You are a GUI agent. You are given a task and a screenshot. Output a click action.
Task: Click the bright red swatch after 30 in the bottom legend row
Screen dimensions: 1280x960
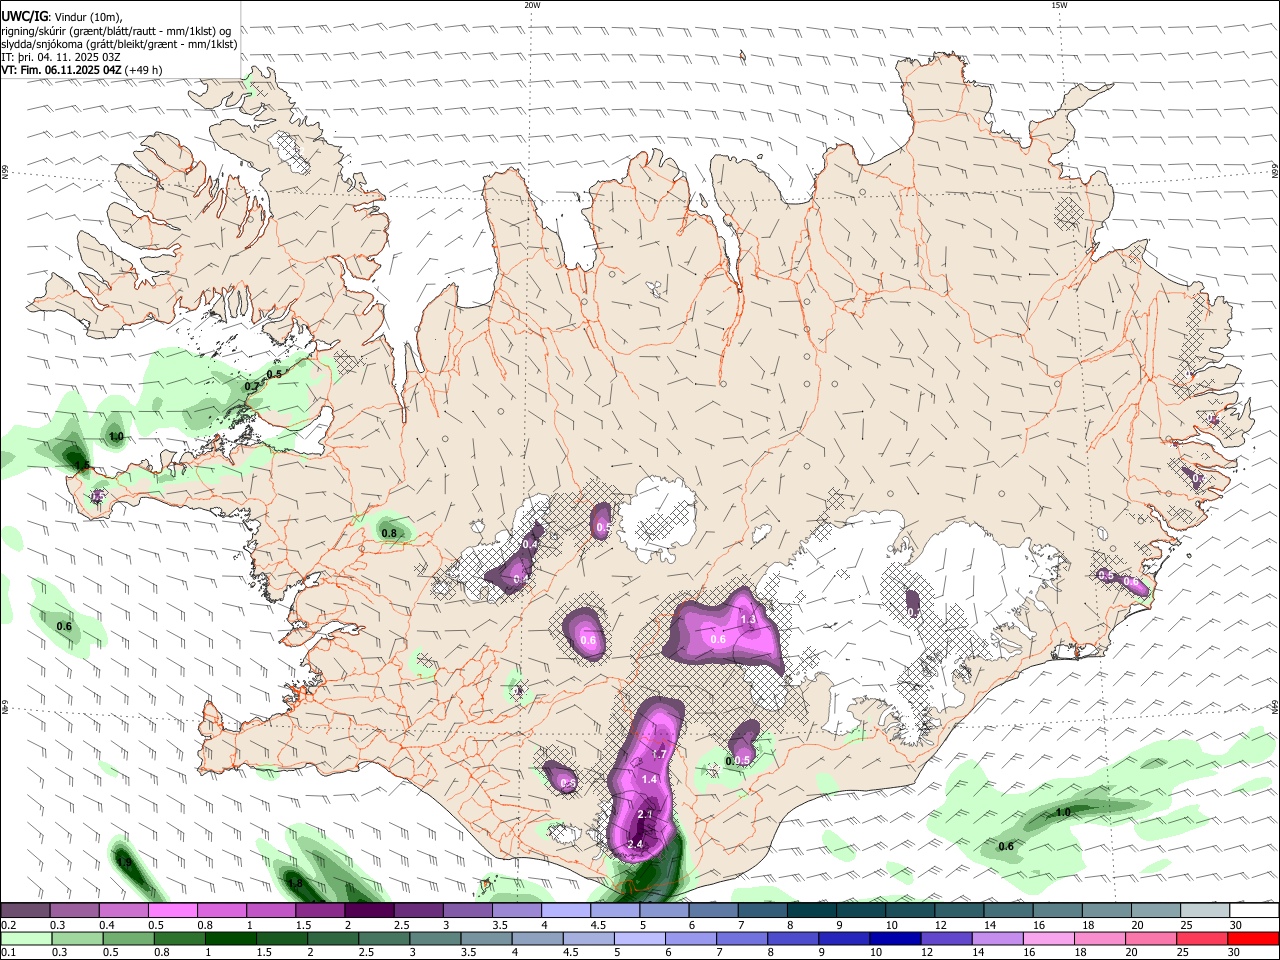(1254, 938)
